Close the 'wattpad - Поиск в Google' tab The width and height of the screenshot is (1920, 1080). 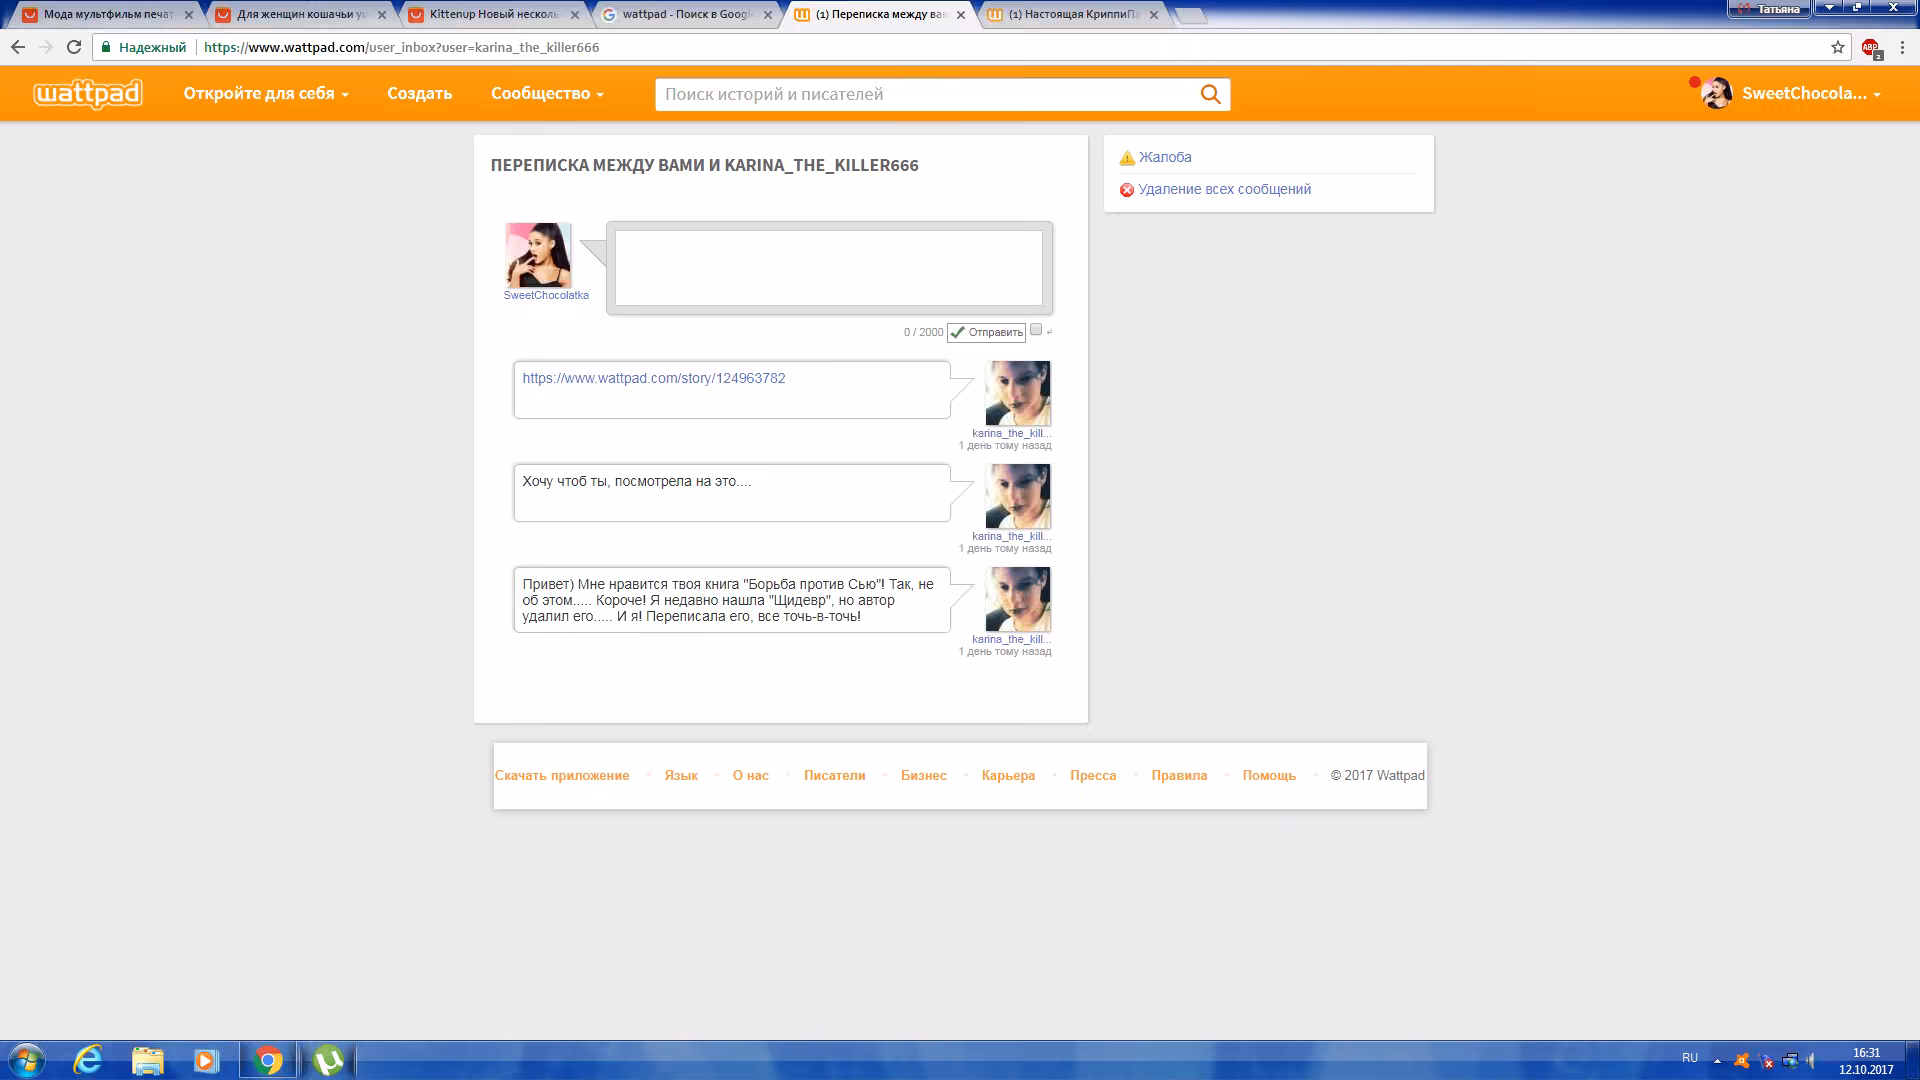point(768,15)
